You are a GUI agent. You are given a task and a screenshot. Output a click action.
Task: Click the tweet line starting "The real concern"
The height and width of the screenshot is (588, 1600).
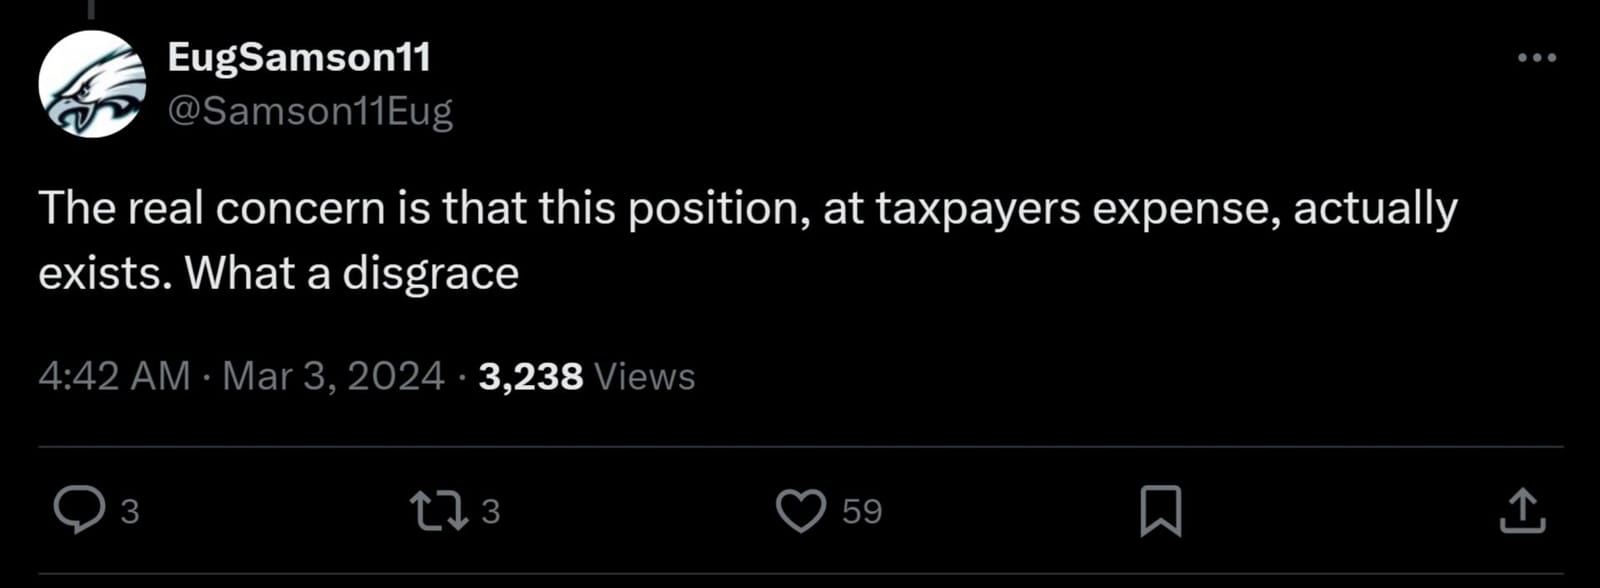point(747,209)
